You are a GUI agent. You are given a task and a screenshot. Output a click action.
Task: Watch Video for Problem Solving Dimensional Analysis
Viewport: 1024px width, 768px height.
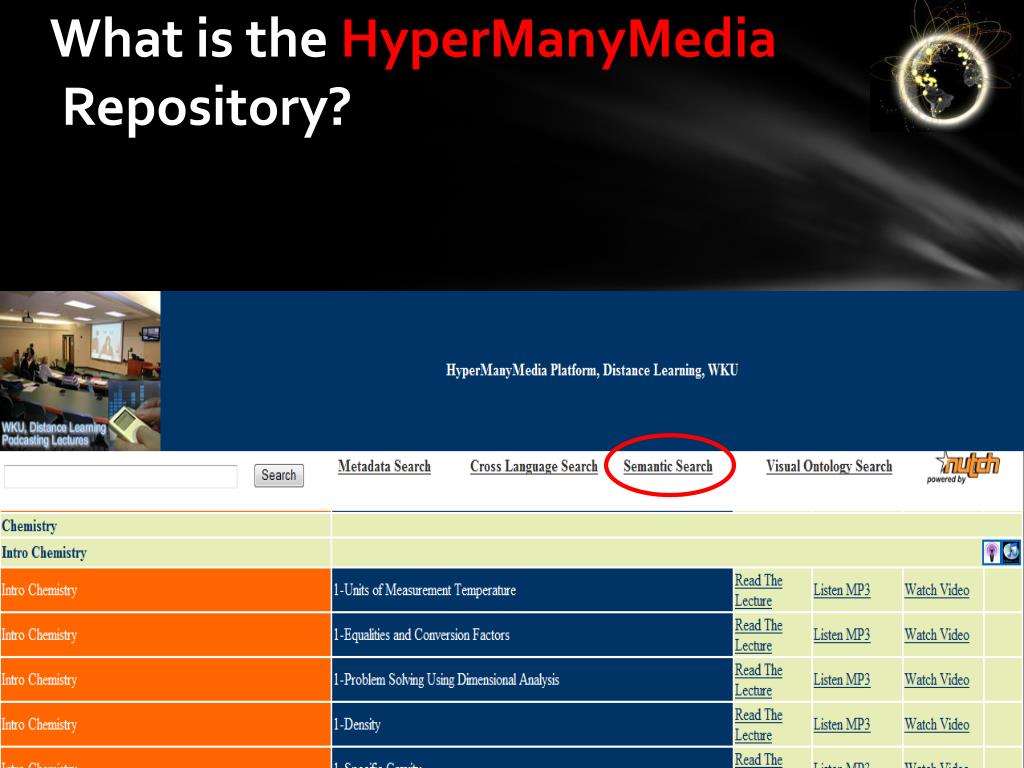[936, 680]
